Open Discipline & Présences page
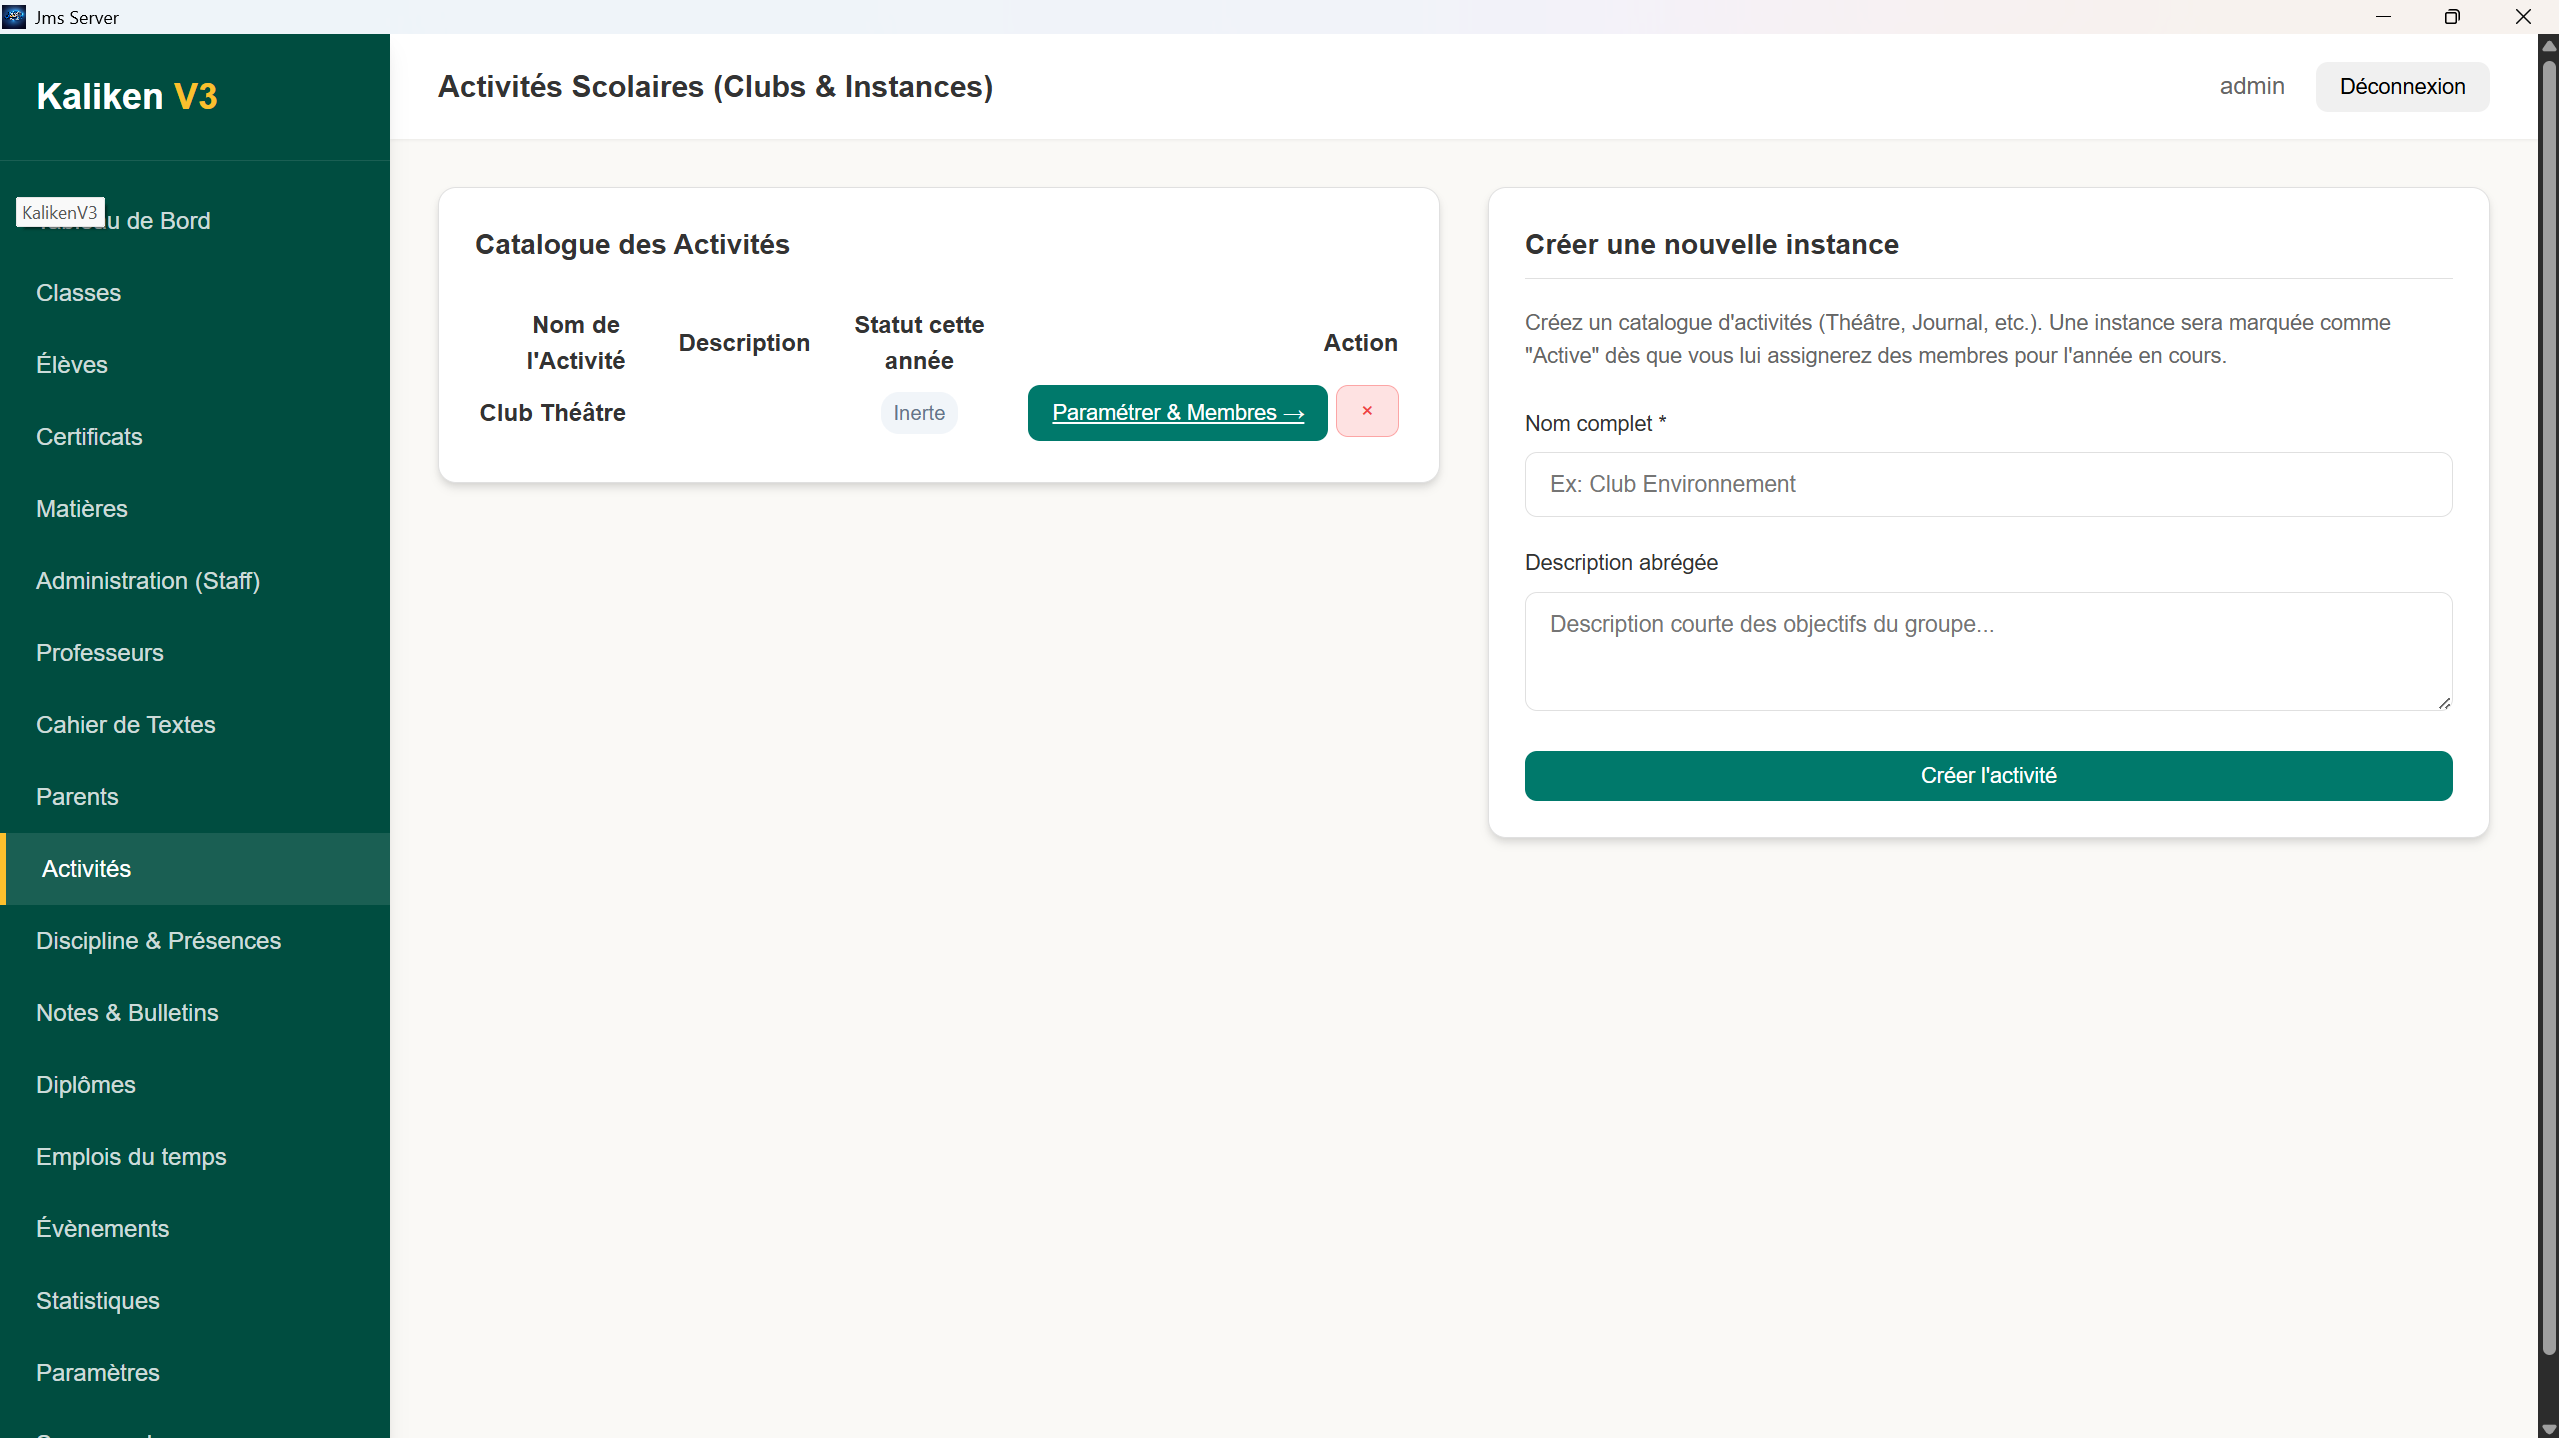2559x1438 pixels. coord(158,941)
